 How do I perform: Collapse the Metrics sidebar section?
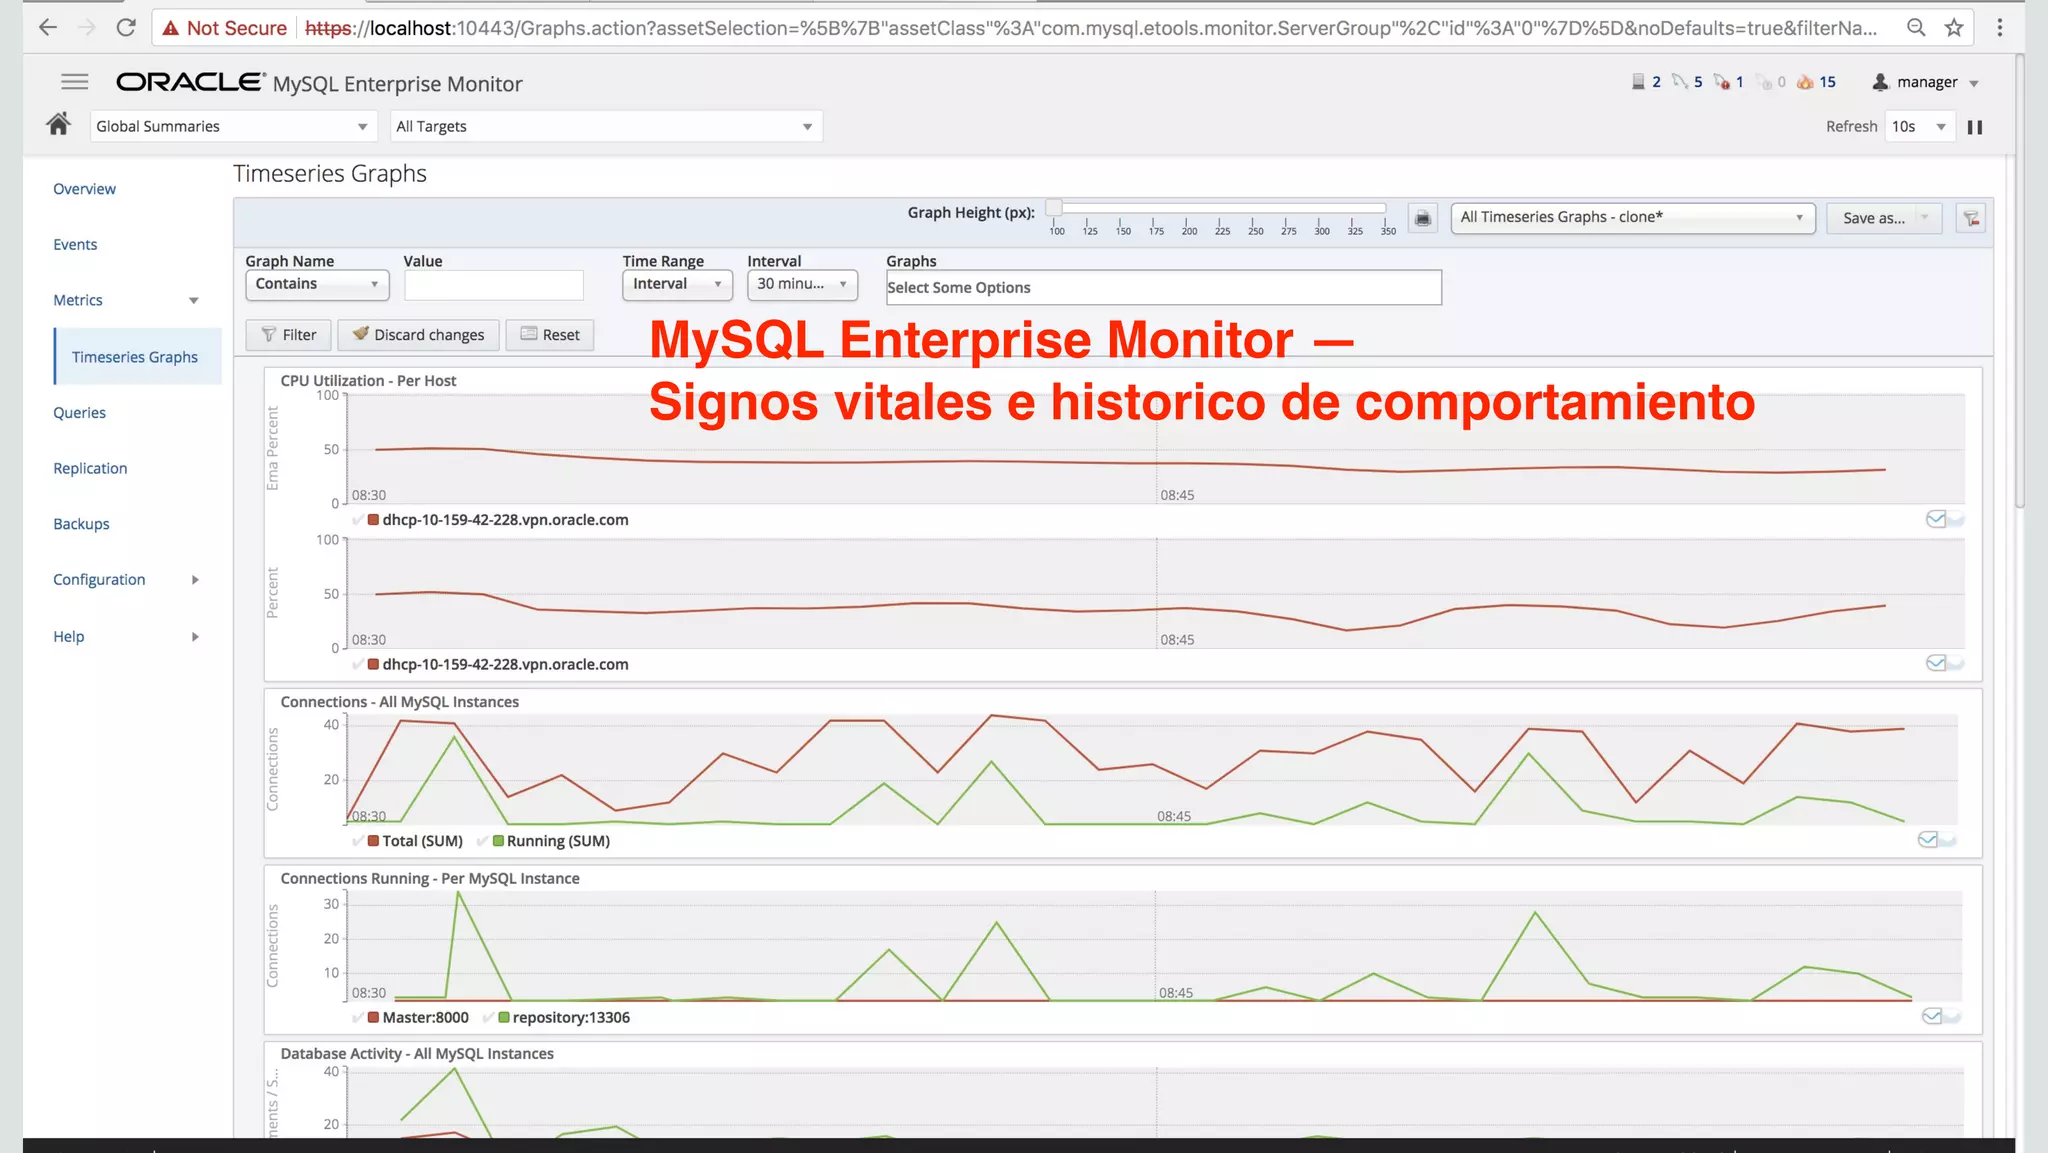tap(193, 300)
